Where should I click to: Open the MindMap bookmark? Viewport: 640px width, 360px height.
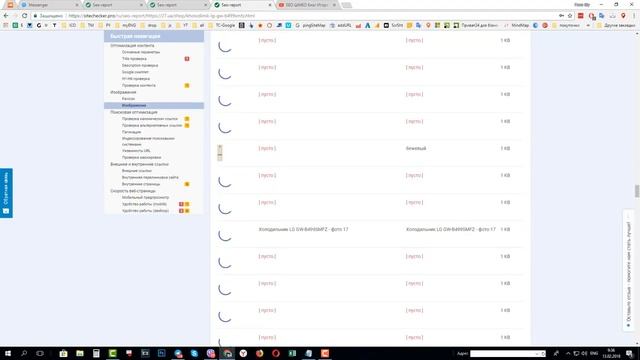516,25
